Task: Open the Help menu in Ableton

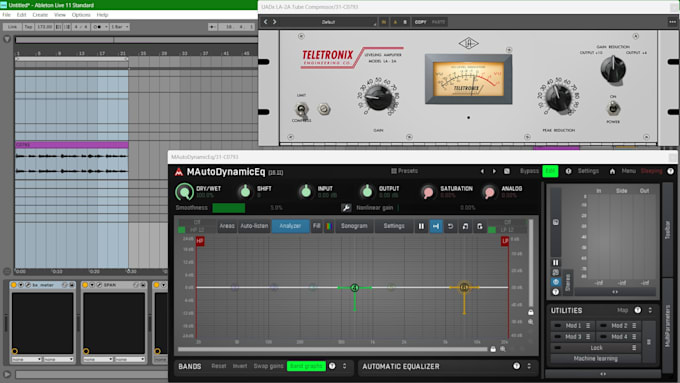Action: 102,15
